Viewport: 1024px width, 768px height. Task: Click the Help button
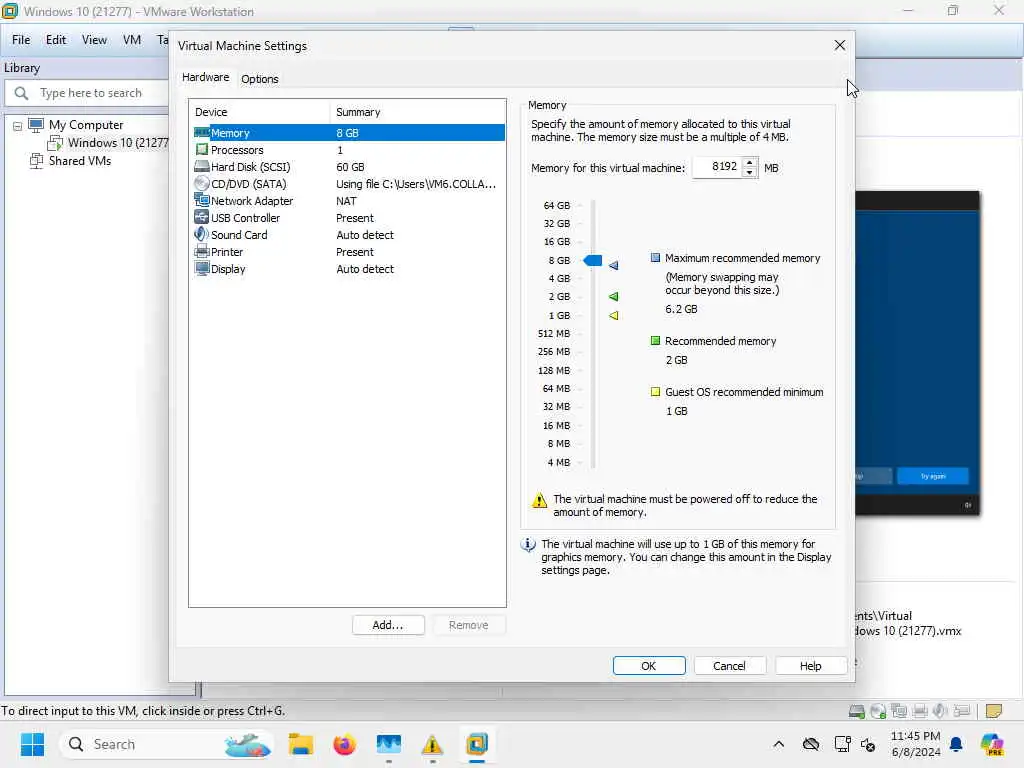pyautogui.click(x=810, y=665)
